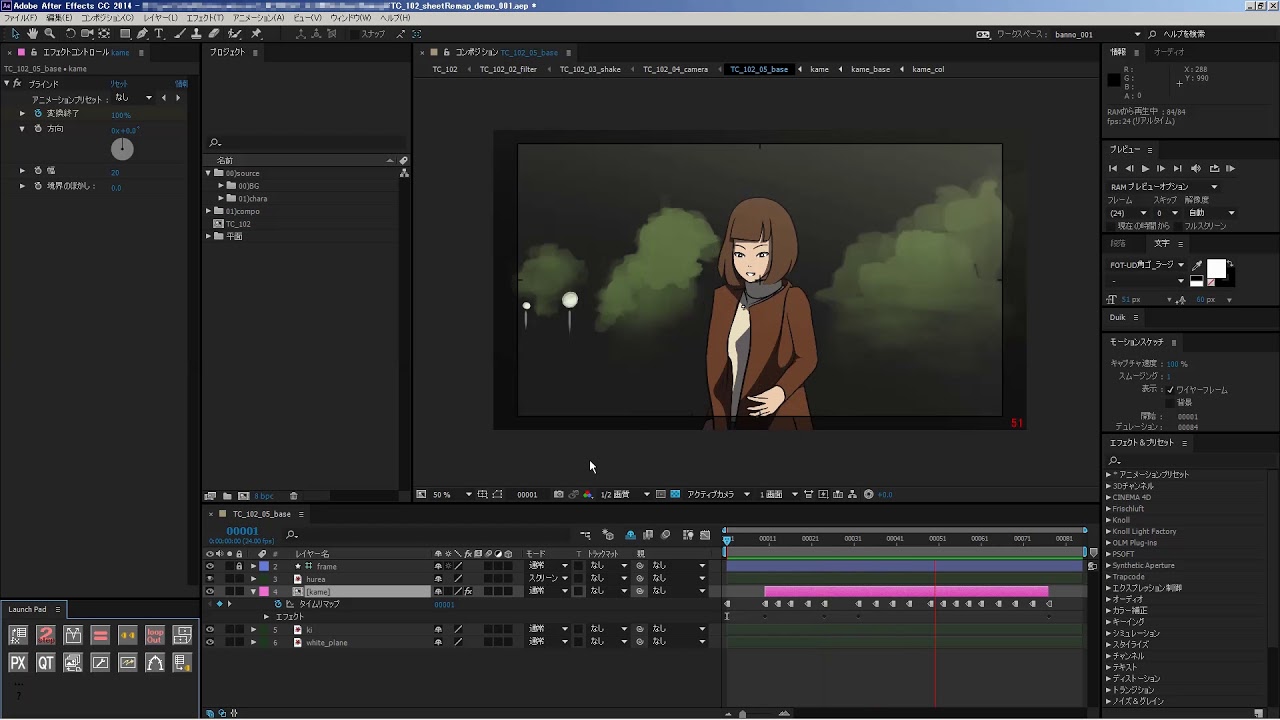Hide the kame layer
1280x720 pixels.
point(210,591)
